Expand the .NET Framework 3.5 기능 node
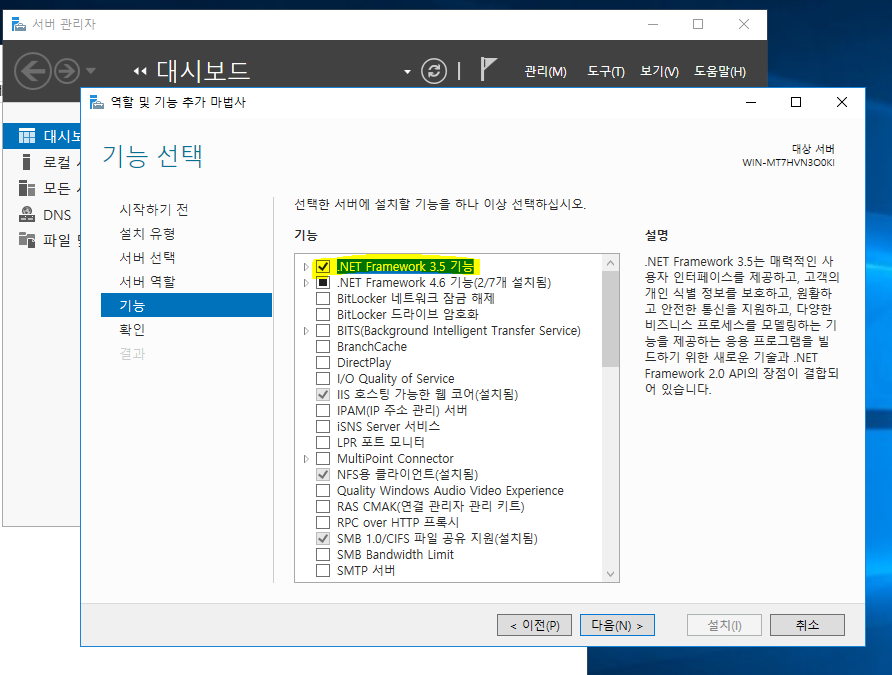 coord(306,267)
